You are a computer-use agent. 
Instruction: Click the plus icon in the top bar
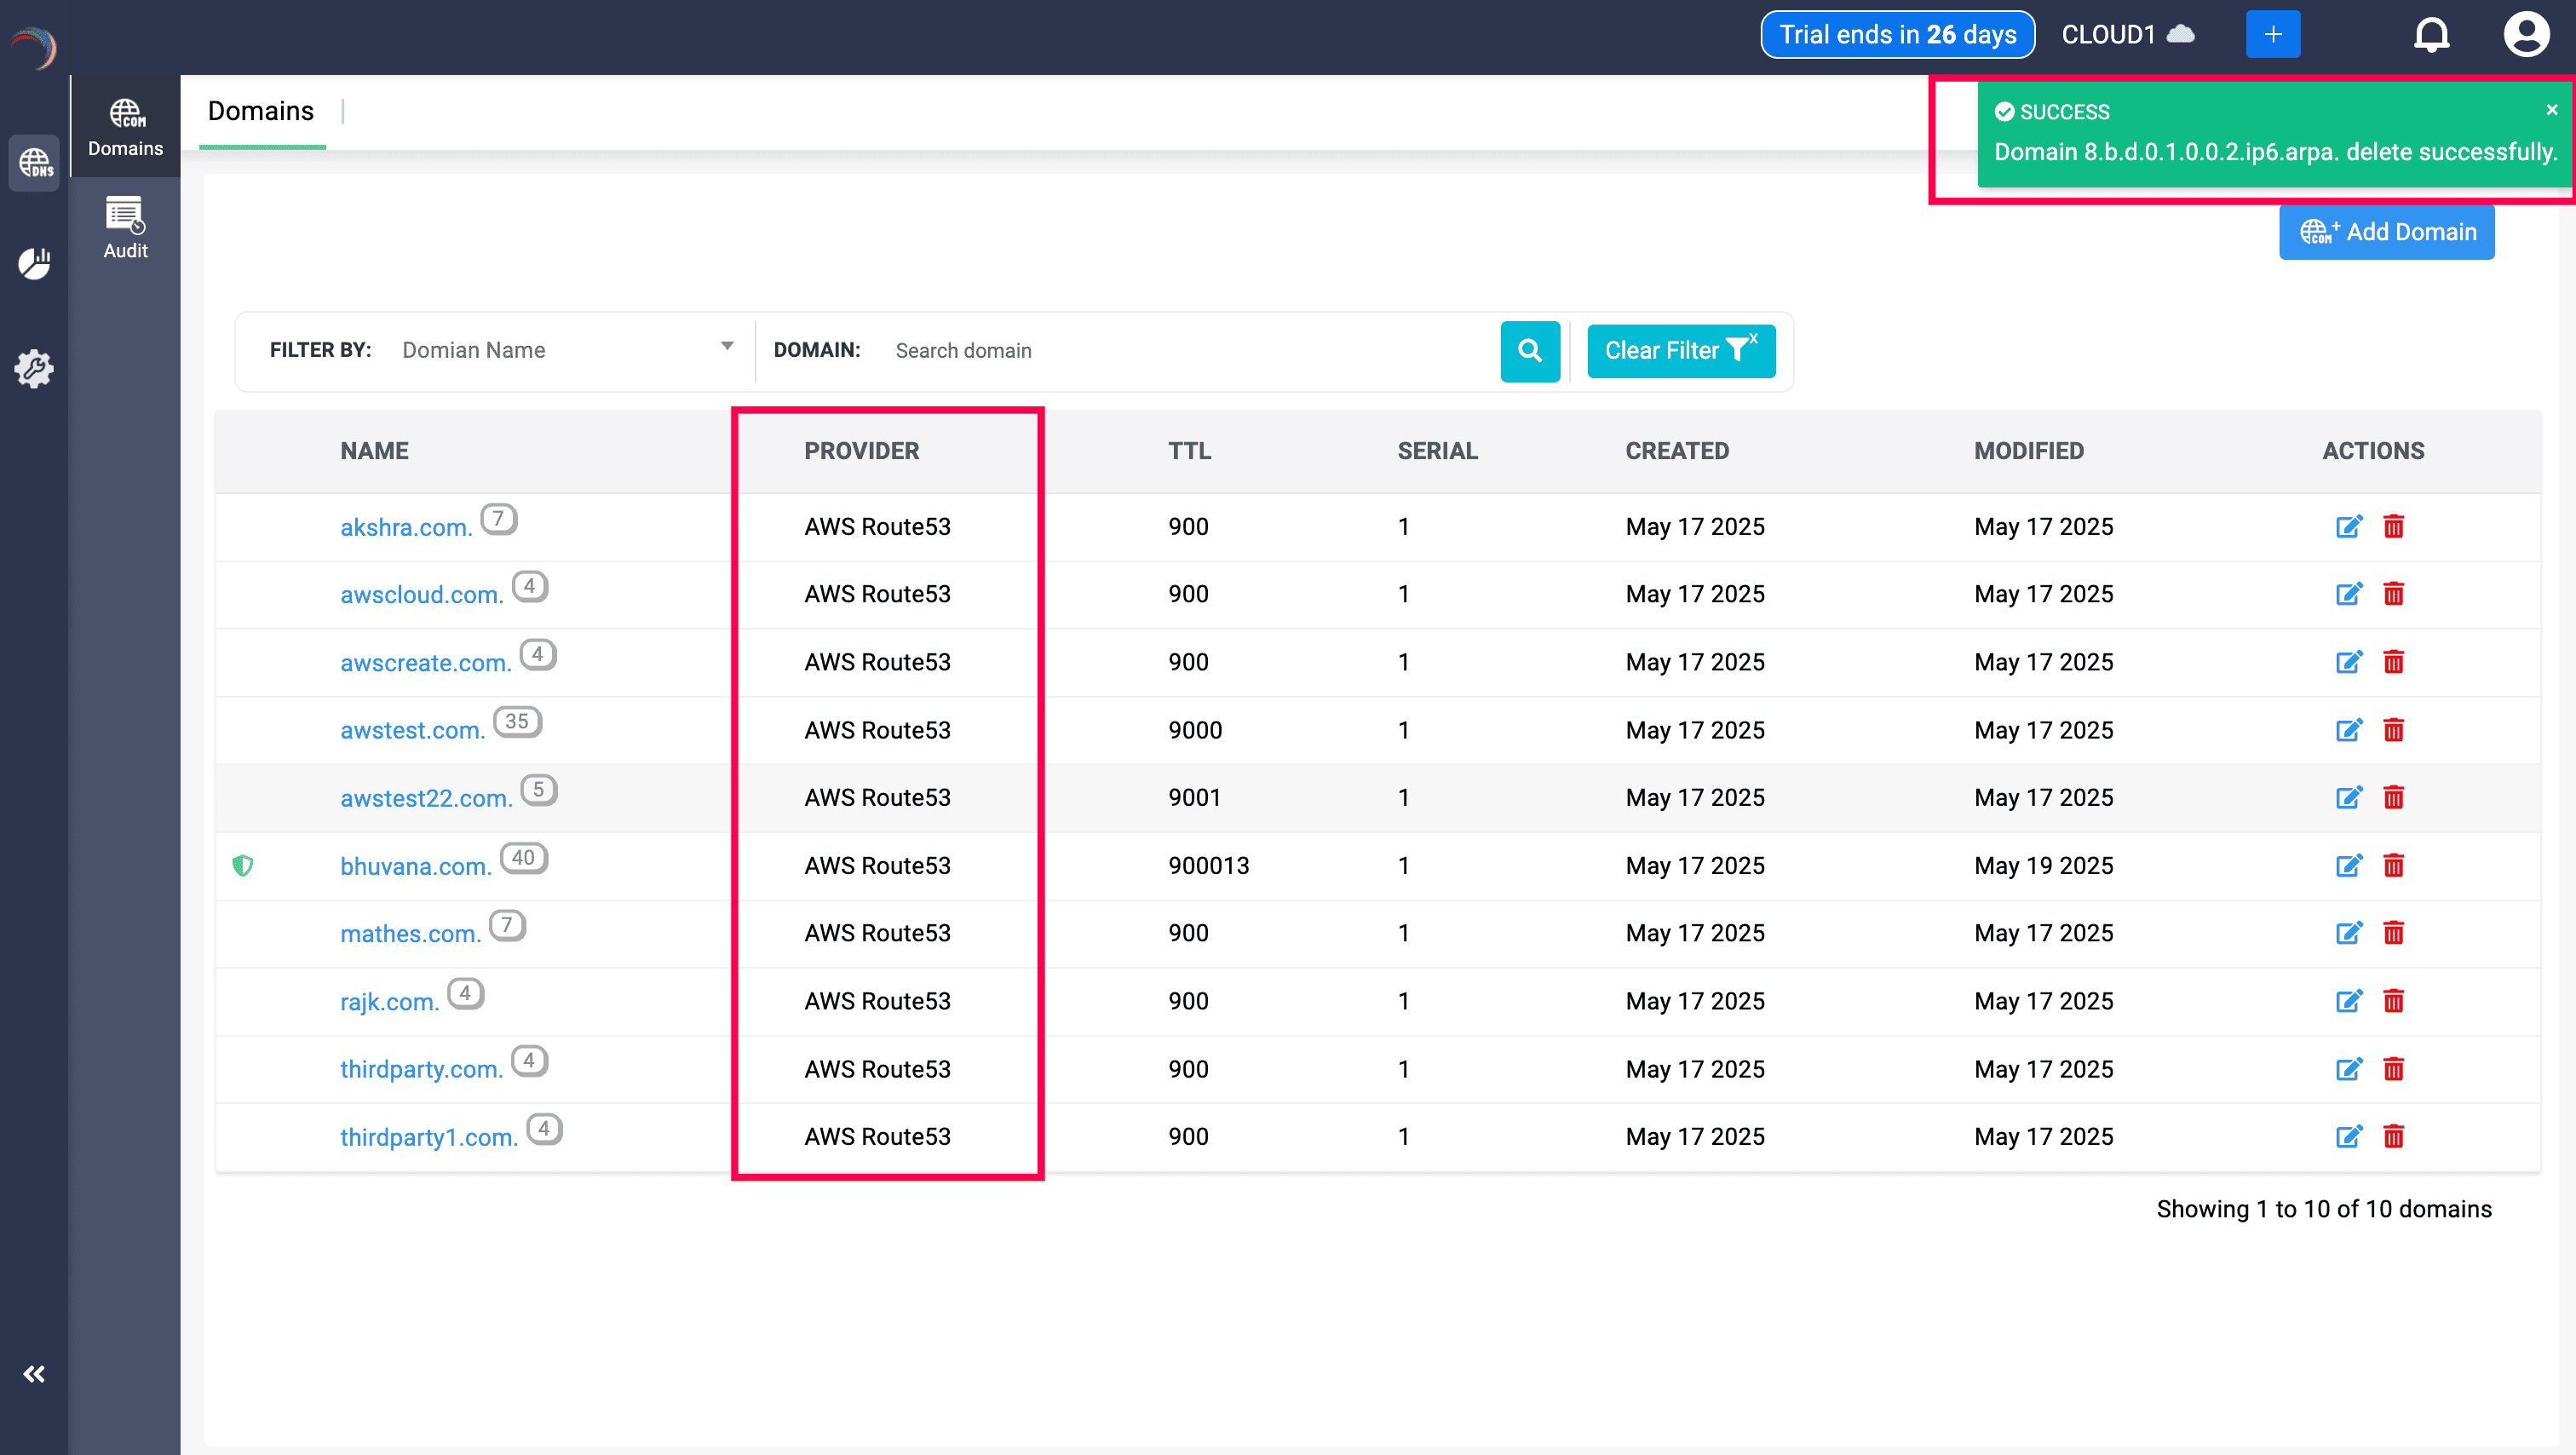coord(2273,33)
